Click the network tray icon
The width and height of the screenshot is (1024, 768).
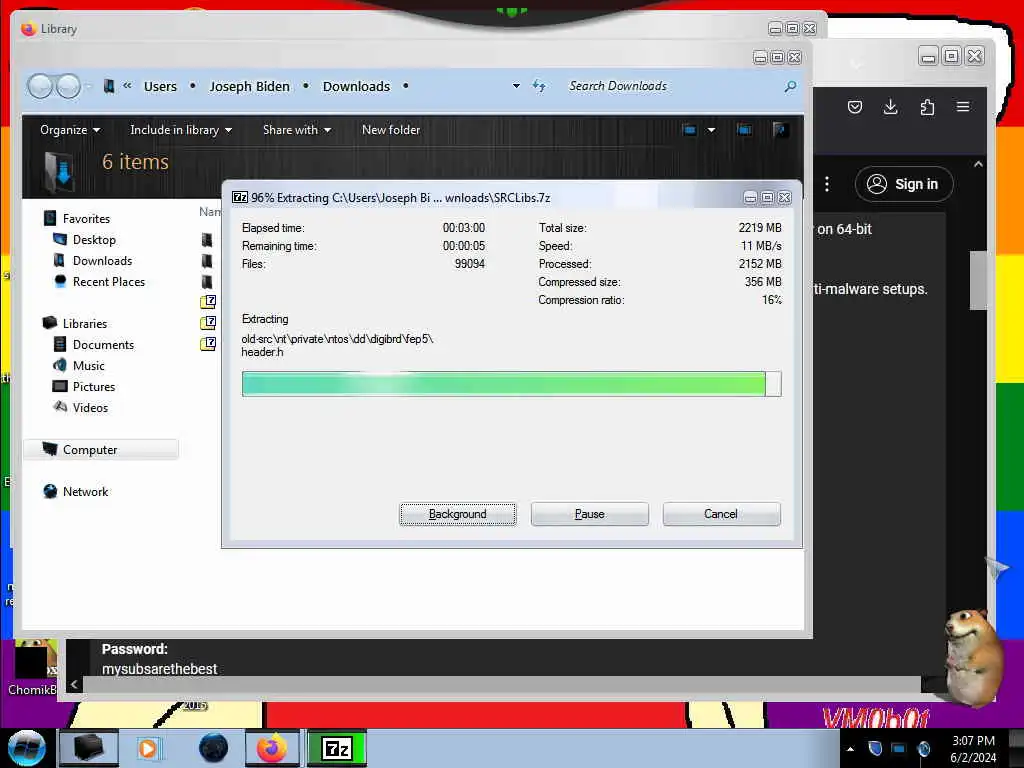[899, 748]
